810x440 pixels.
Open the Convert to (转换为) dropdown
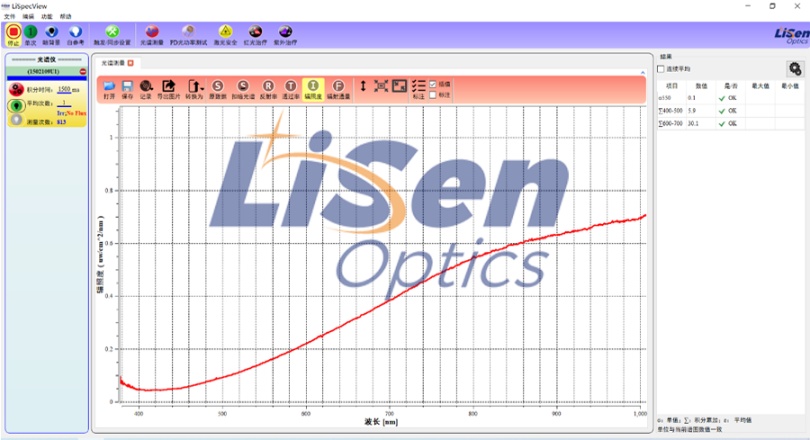tap(194, 89)
